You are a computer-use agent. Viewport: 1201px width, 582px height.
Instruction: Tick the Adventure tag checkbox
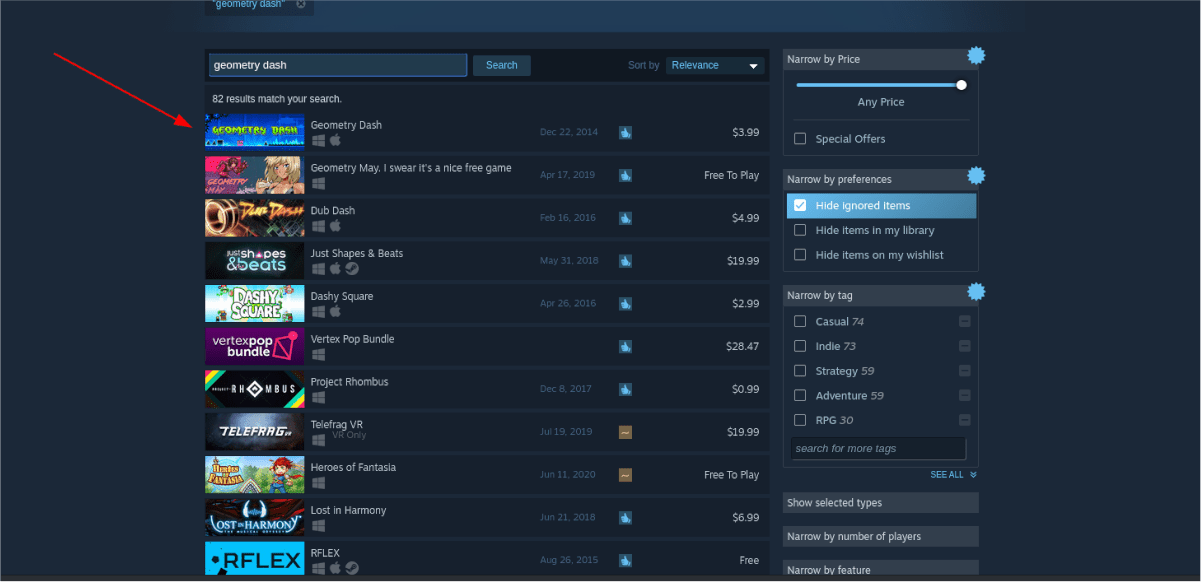tap(800, 396)
